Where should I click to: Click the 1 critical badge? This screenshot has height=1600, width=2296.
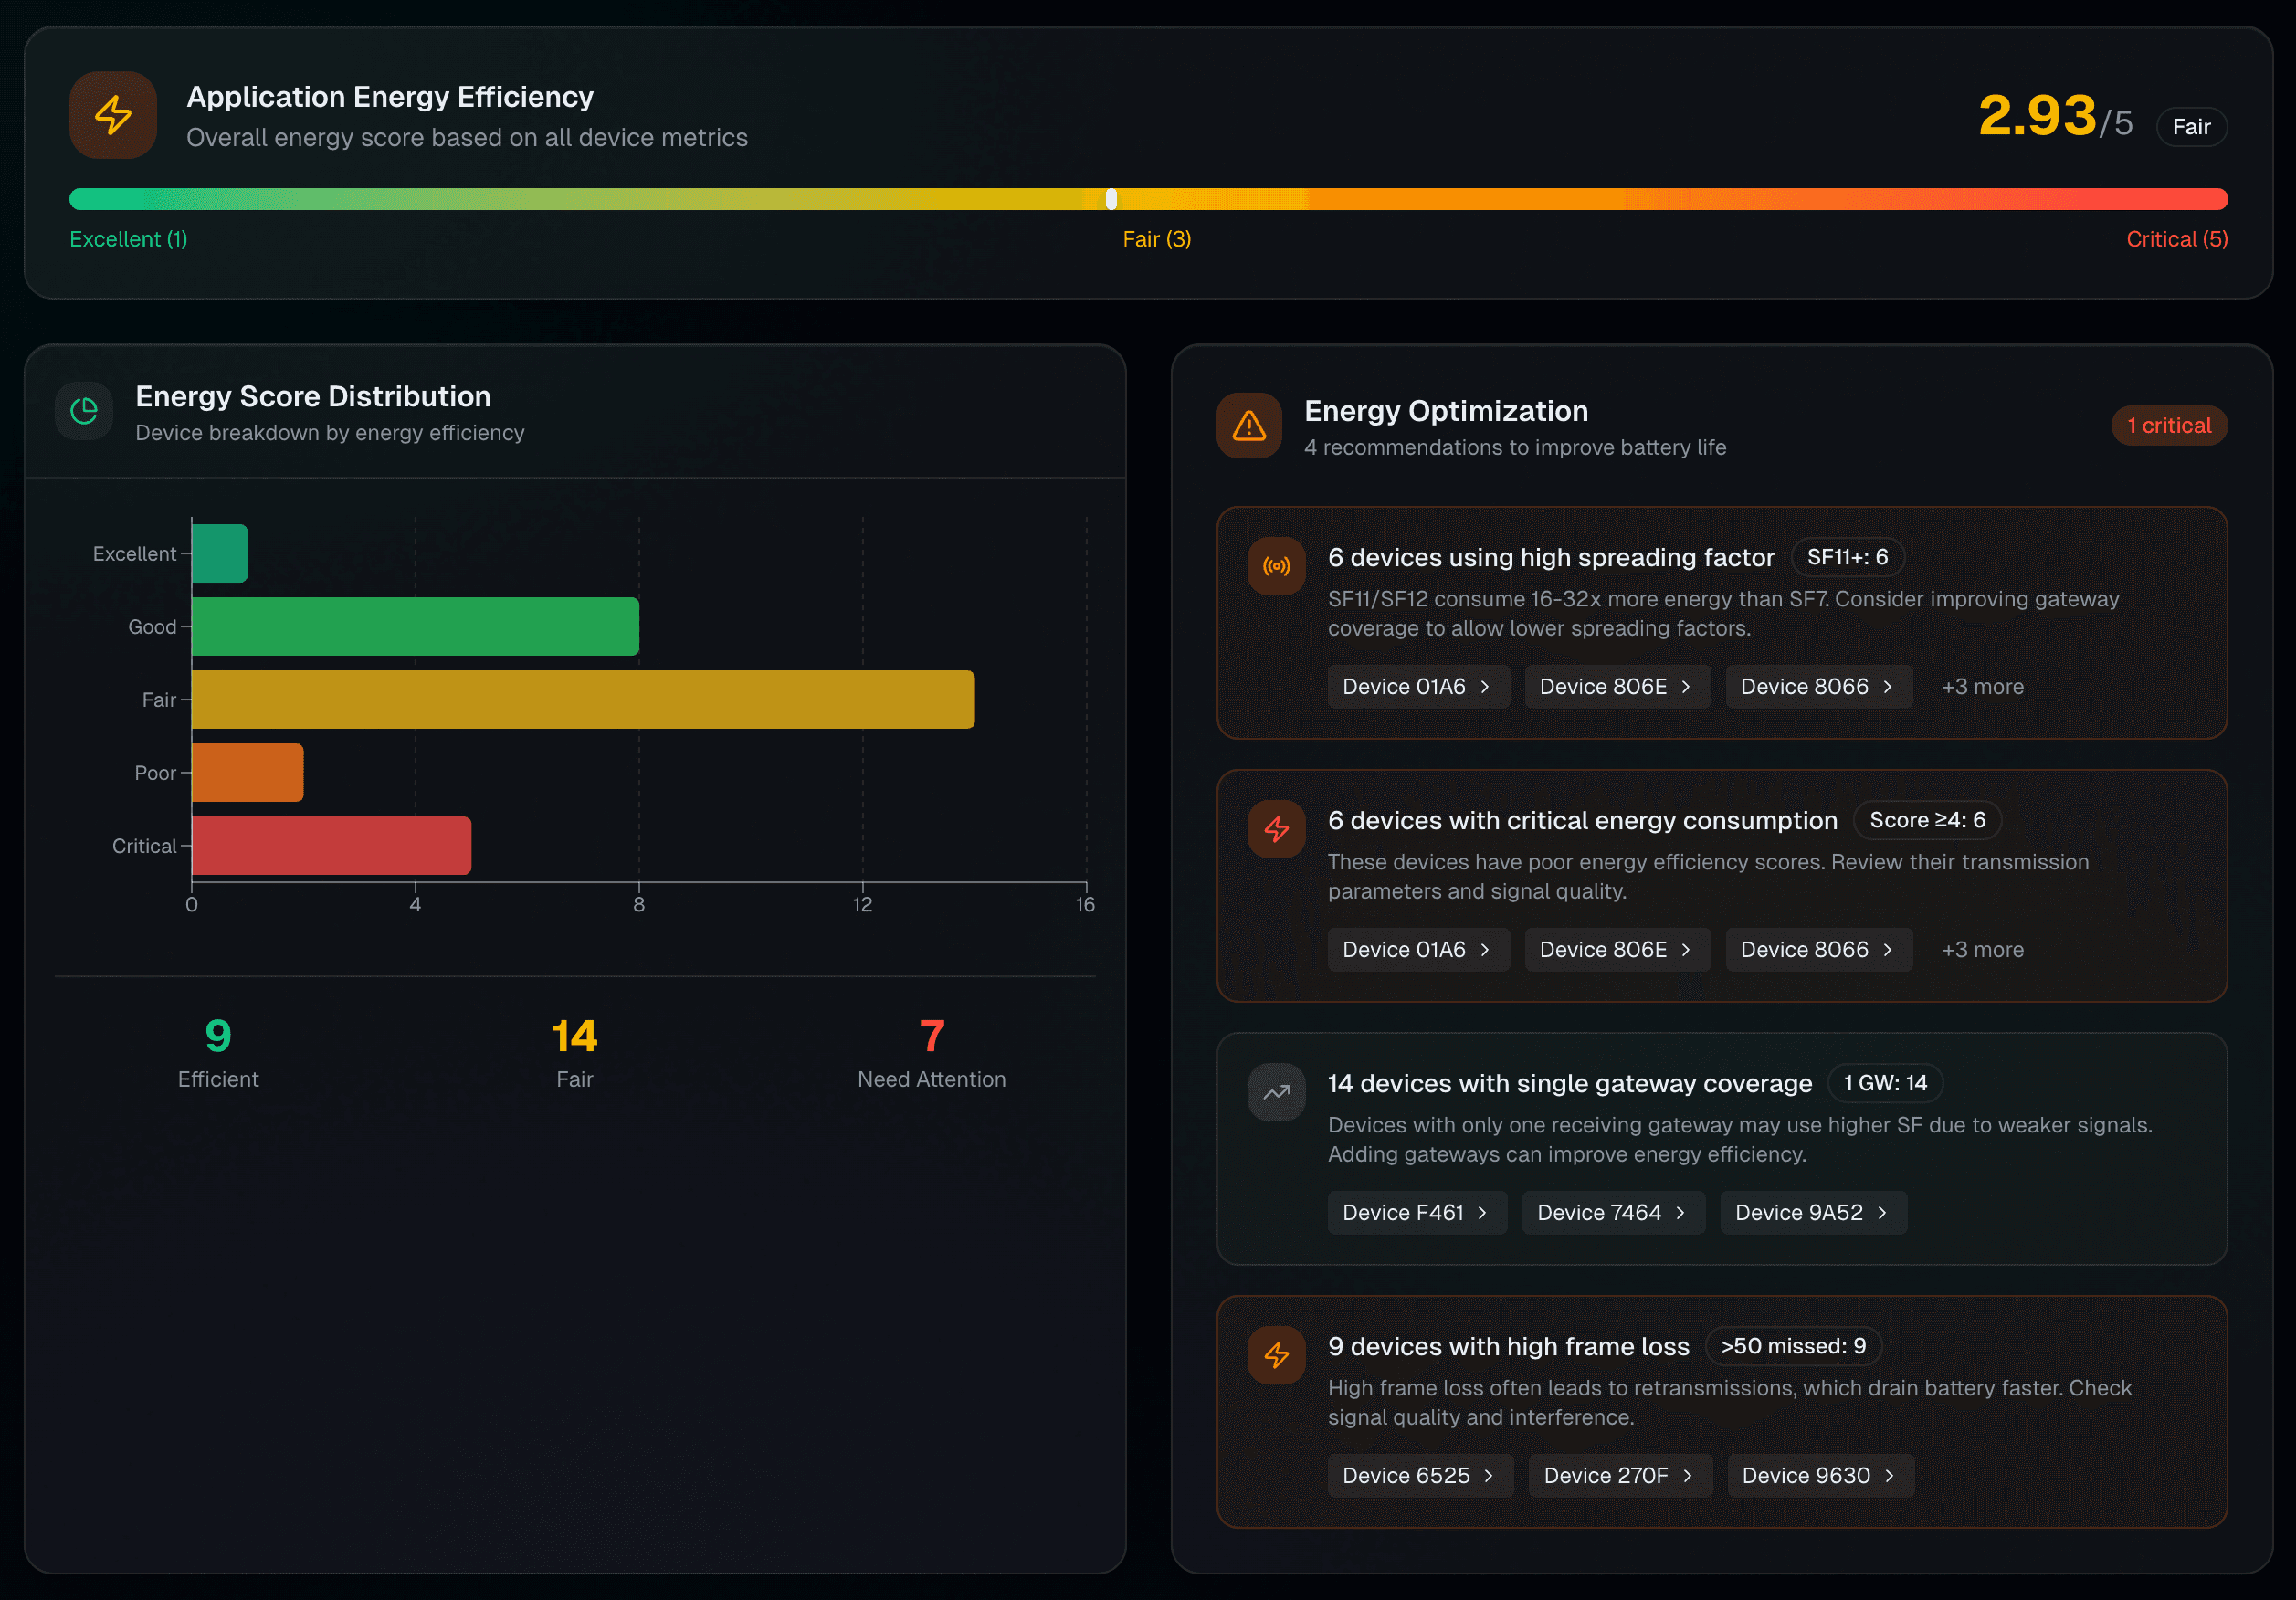[2168, 426]
